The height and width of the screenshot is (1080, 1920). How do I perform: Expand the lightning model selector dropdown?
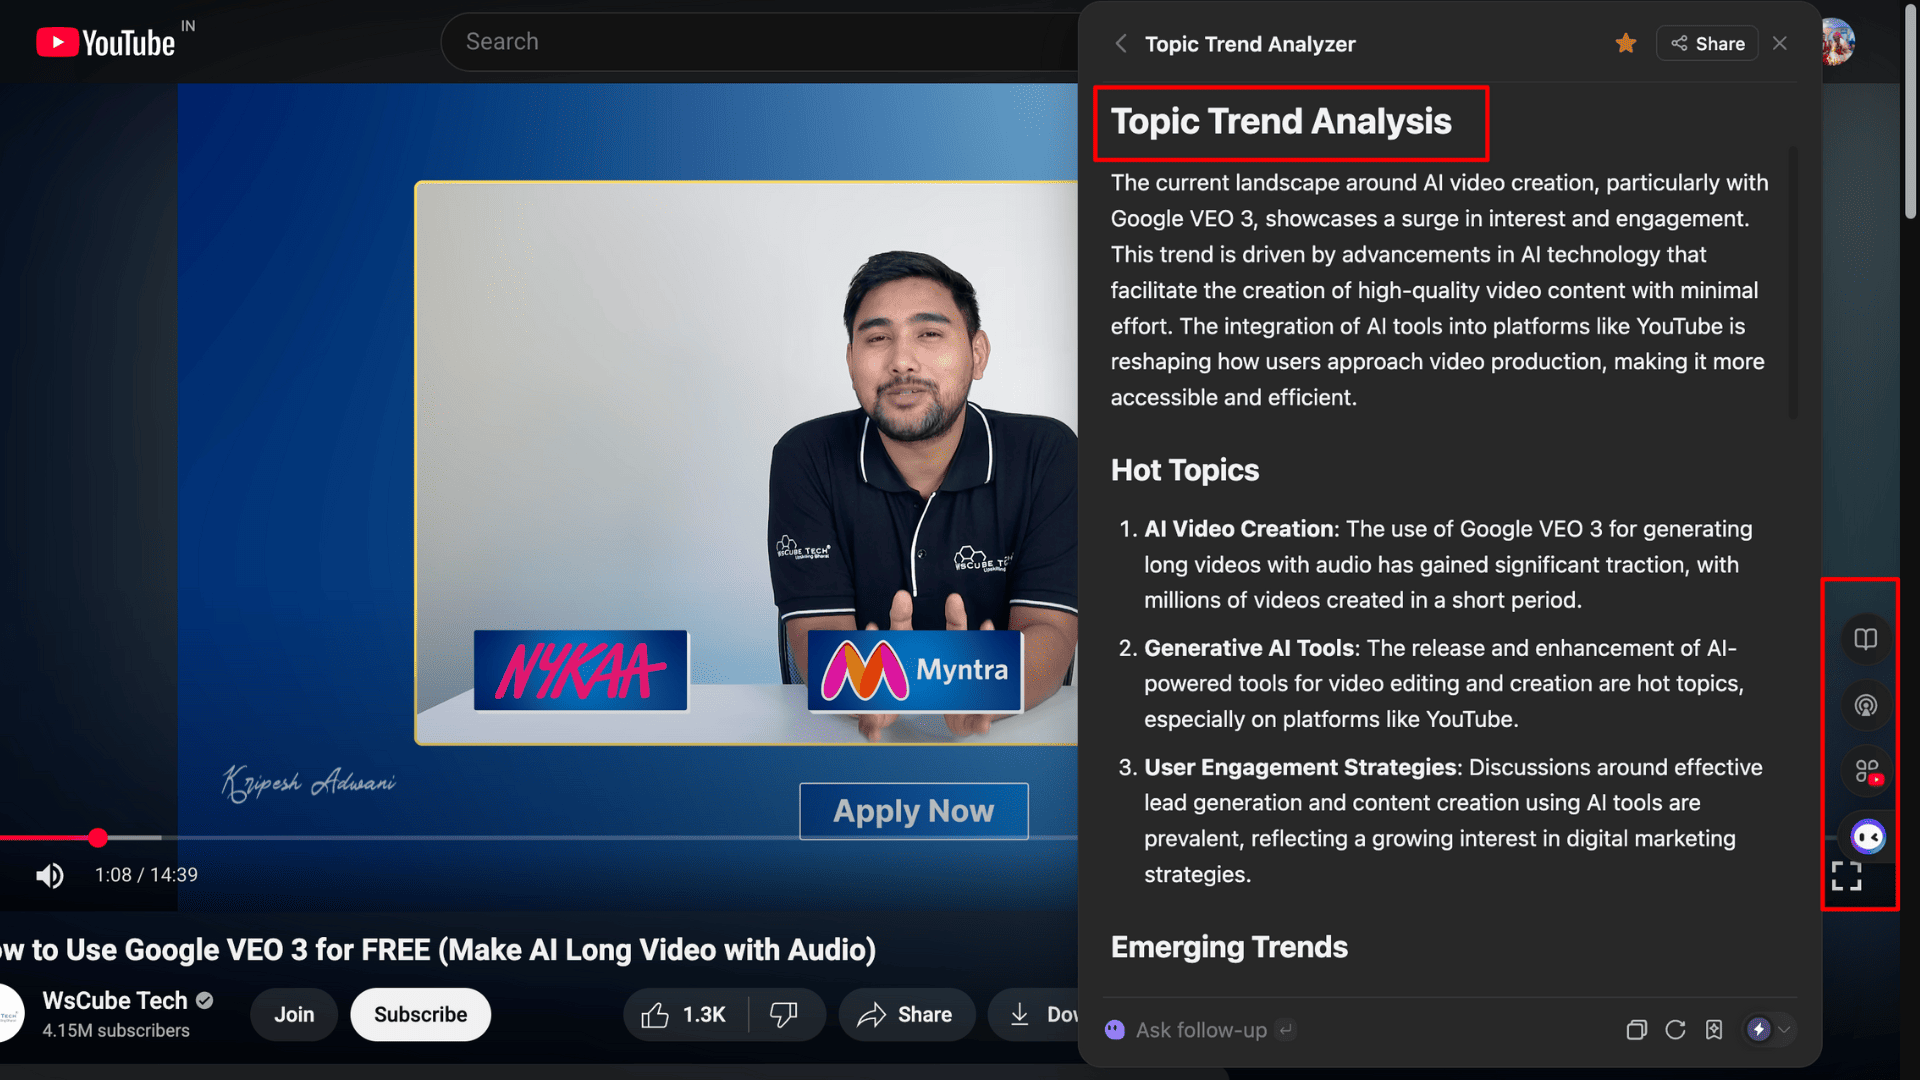[1784, 1030]
